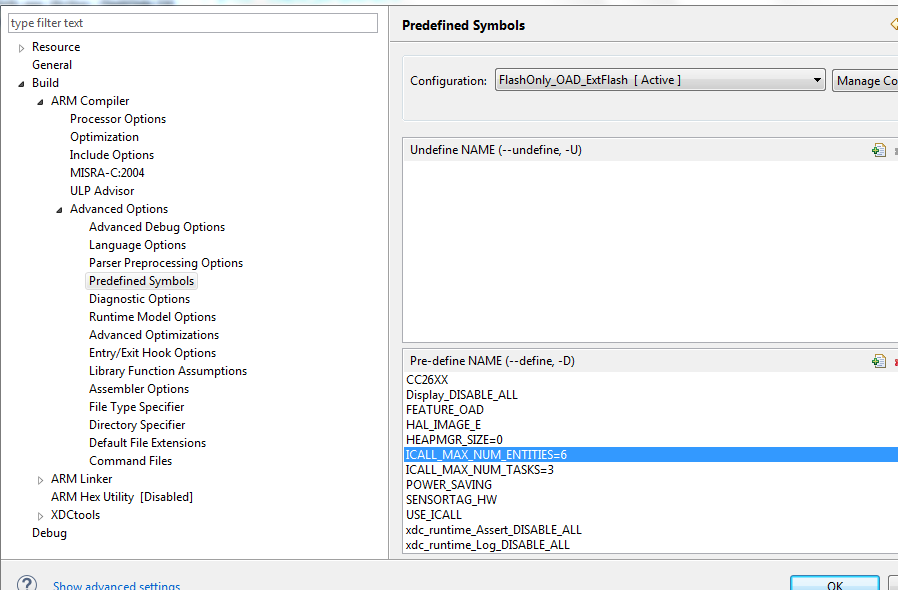The width and height of the screenshot is (898, 590).
Task: Select Directory Specifier
Action: (x=137, y=425)
